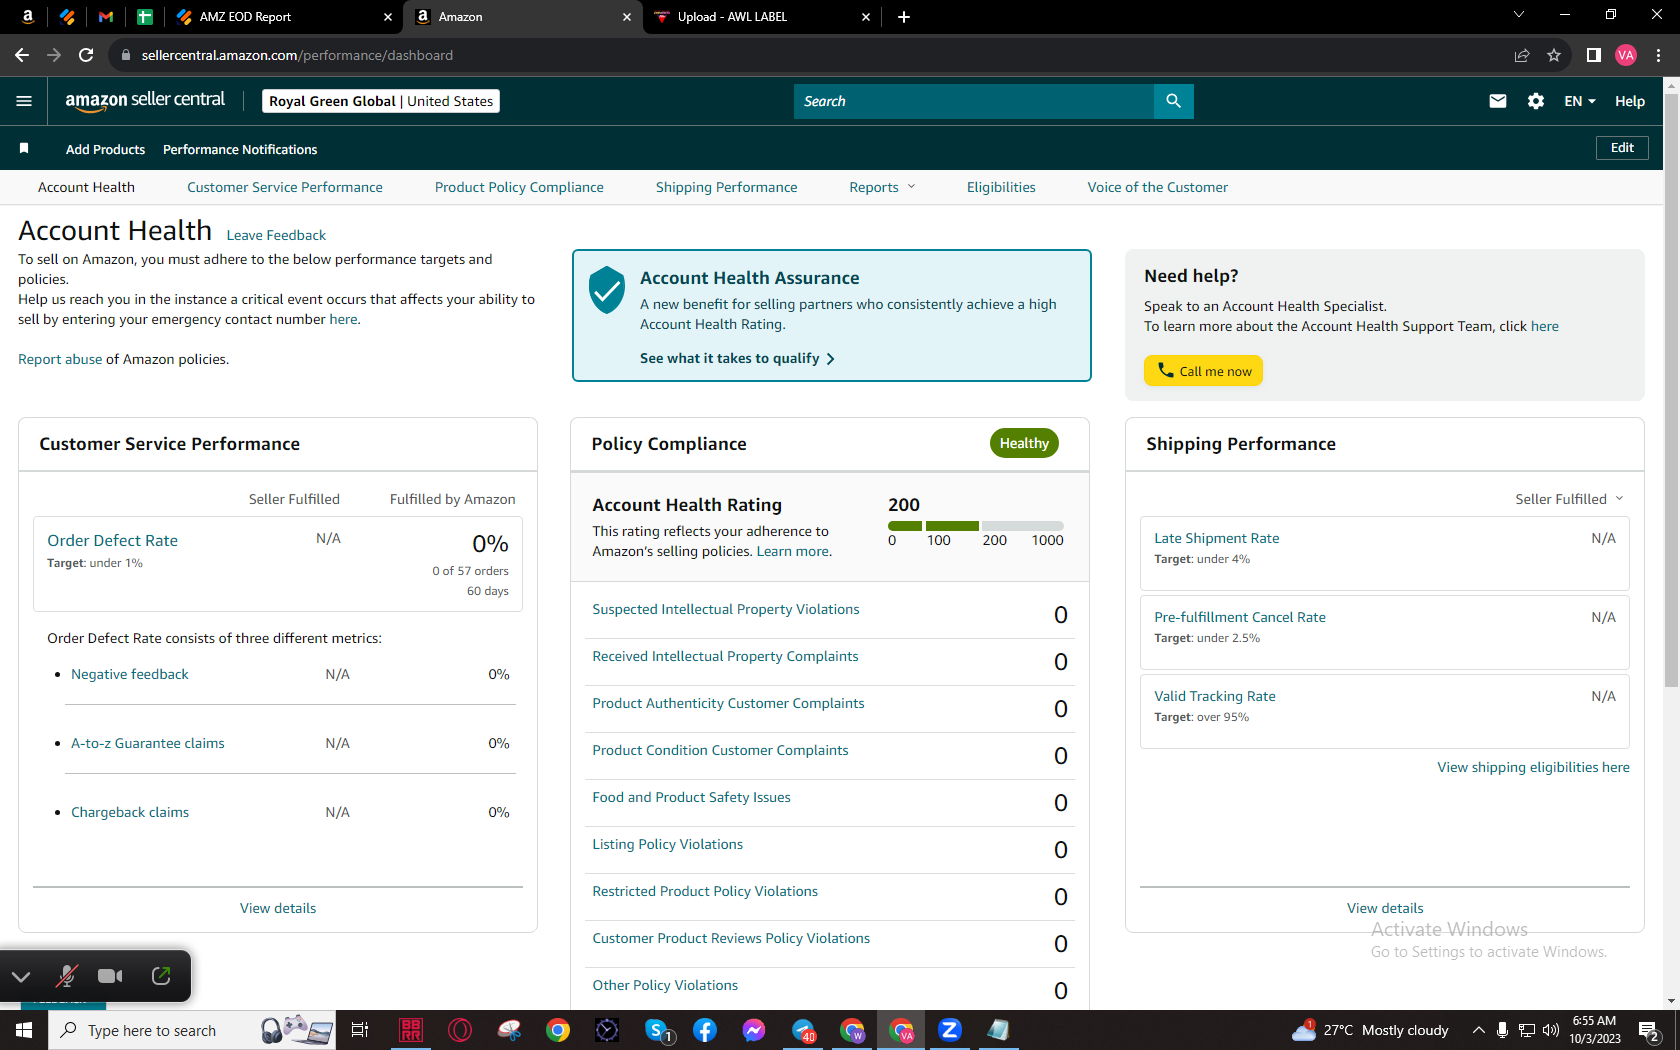Bookmark this page with star icon

click(x=1553, y=55)
